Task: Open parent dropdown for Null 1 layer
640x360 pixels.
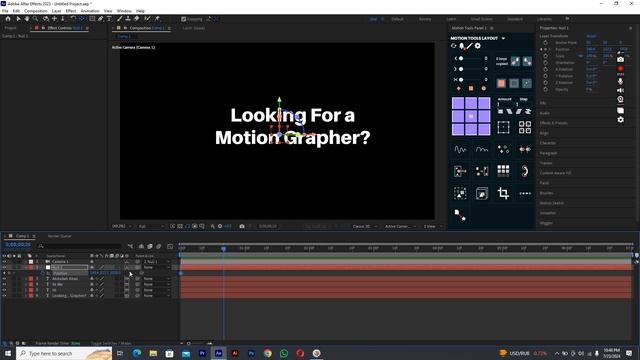Action: (157, 267)
